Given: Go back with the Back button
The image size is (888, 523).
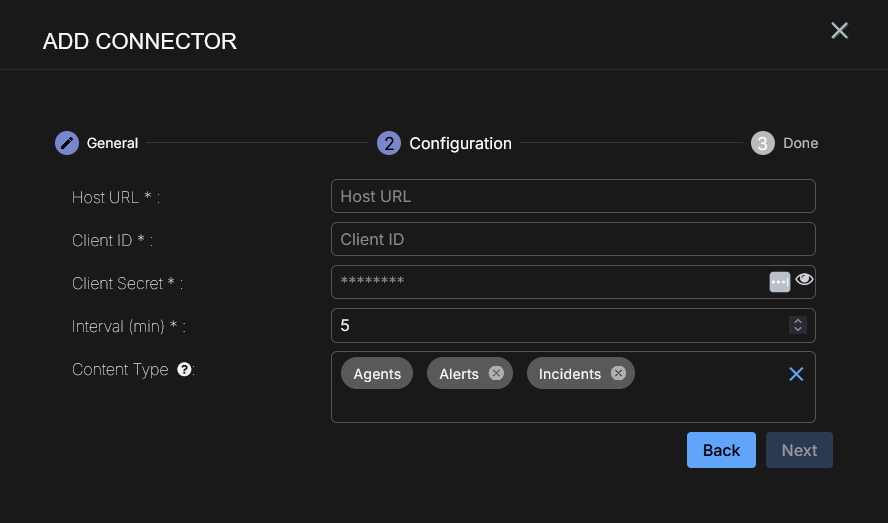Looking at the screenshot, I should point(721,450).
